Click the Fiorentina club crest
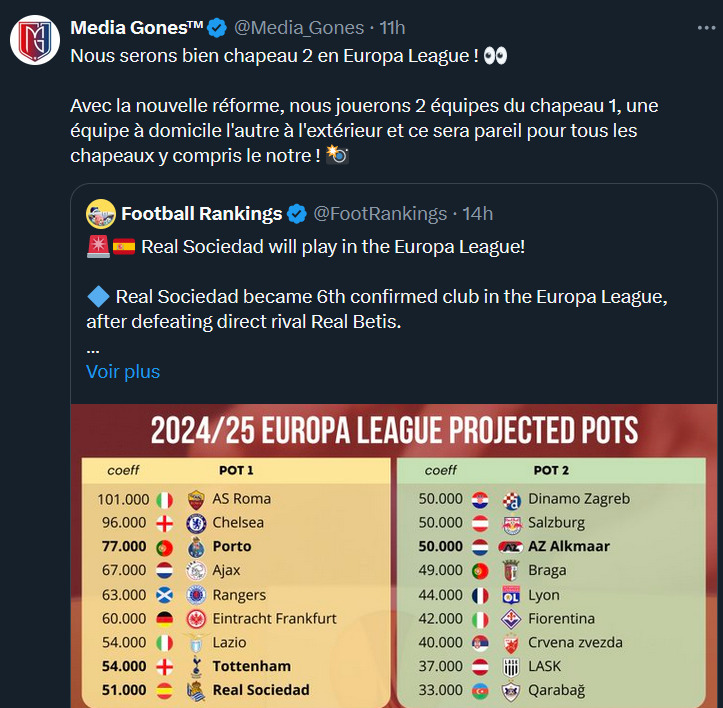The image size is (723, 708). pos(511,619)
